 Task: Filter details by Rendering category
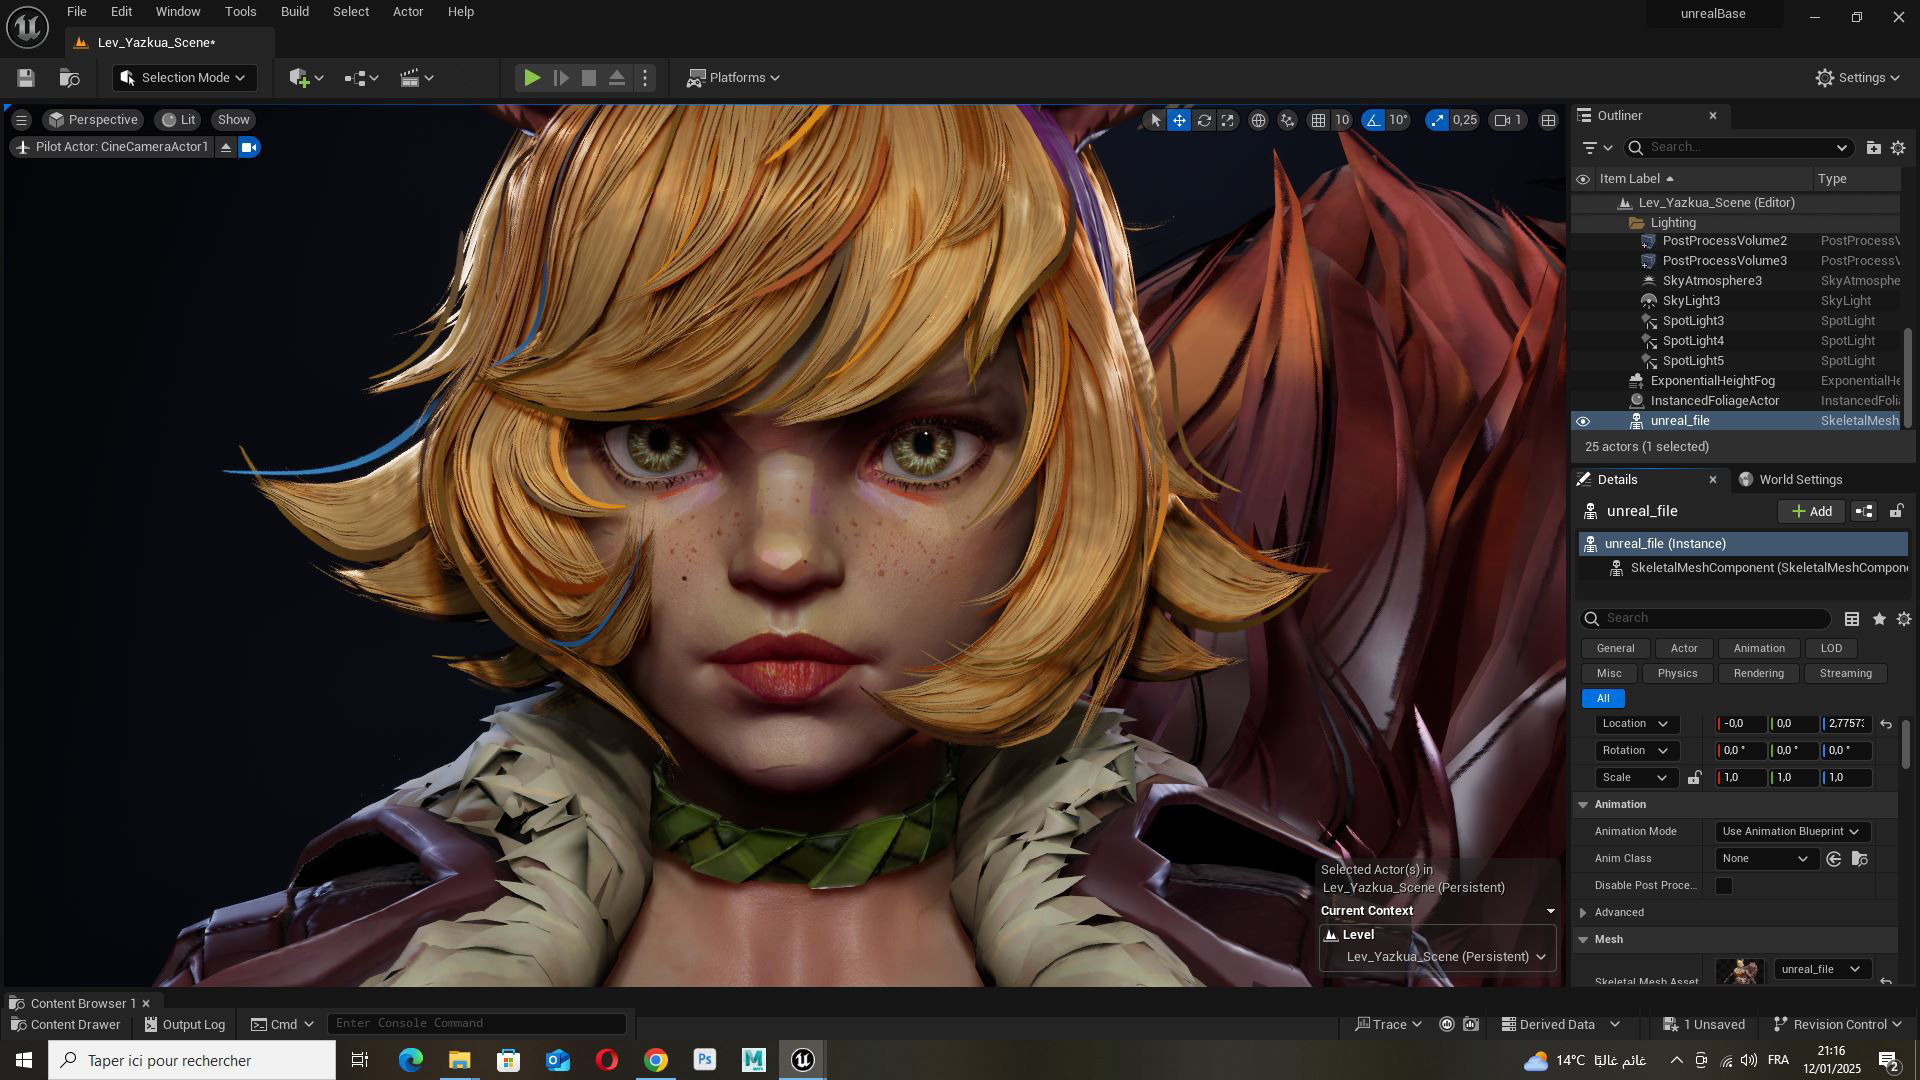1758,674
